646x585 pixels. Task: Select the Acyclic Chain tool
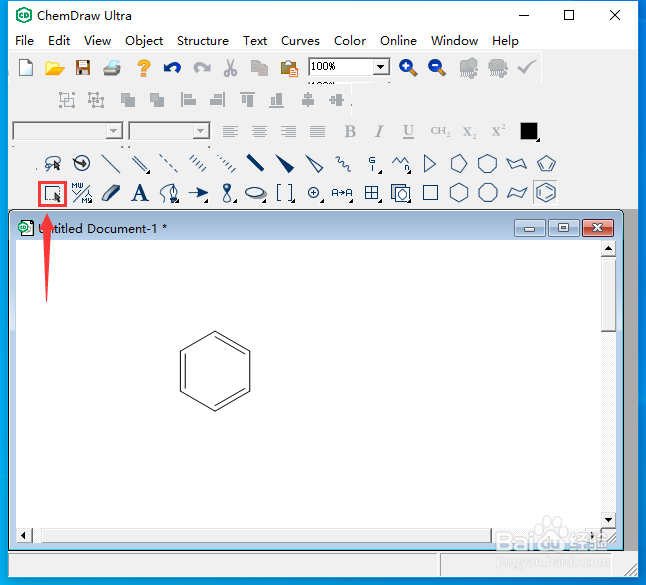(x=401, y=164)
